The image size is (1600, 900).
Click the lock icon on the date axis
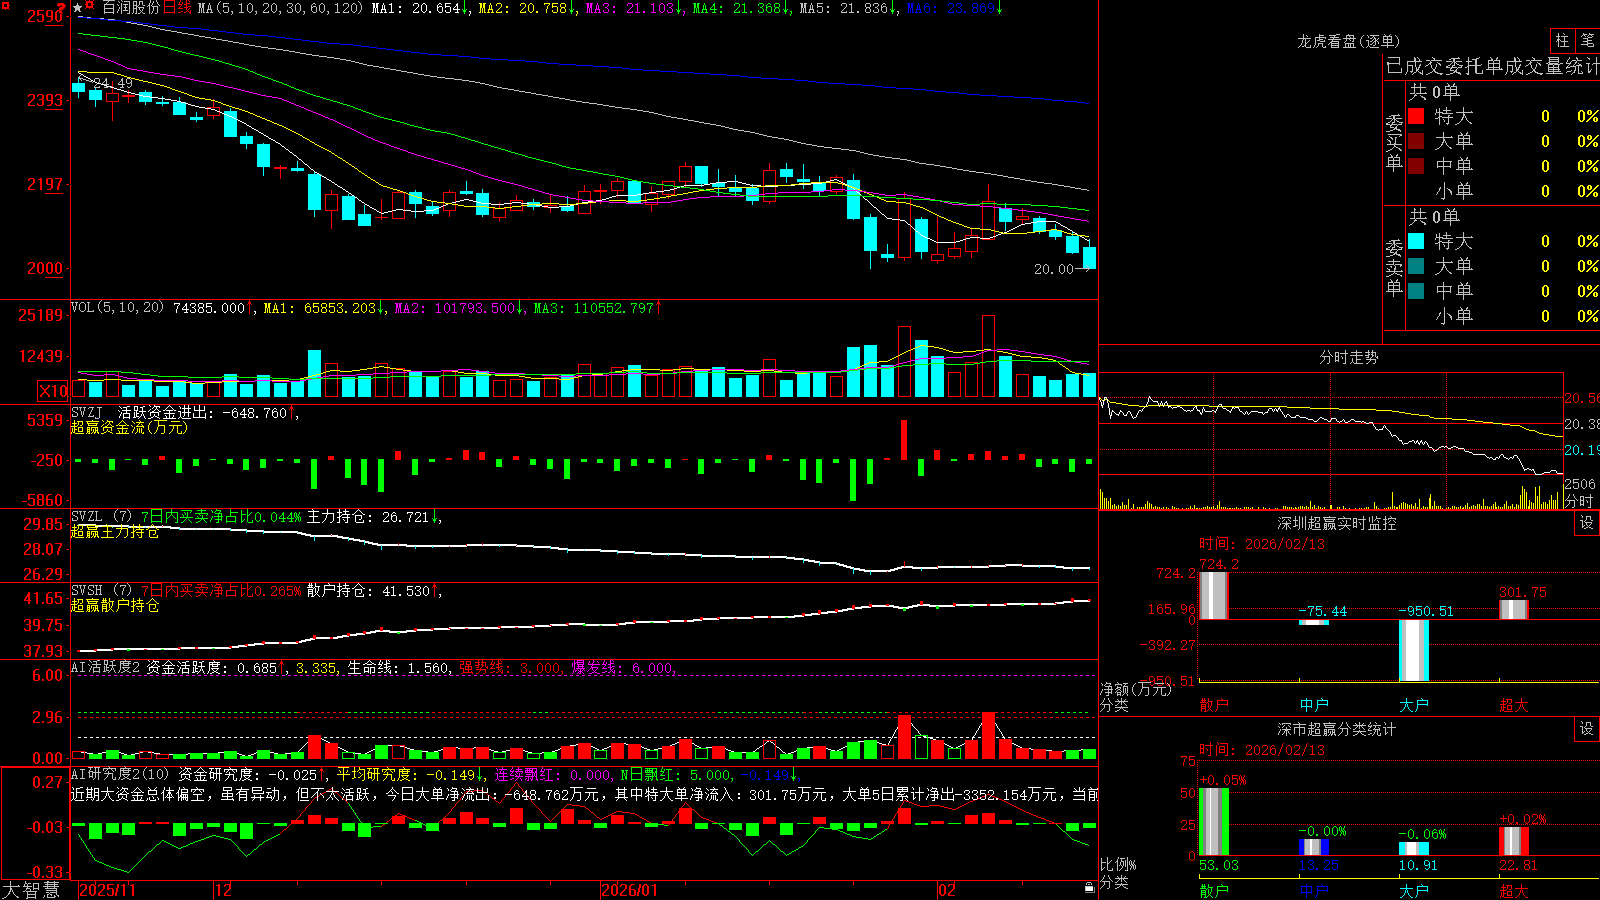coord(1089,888)
